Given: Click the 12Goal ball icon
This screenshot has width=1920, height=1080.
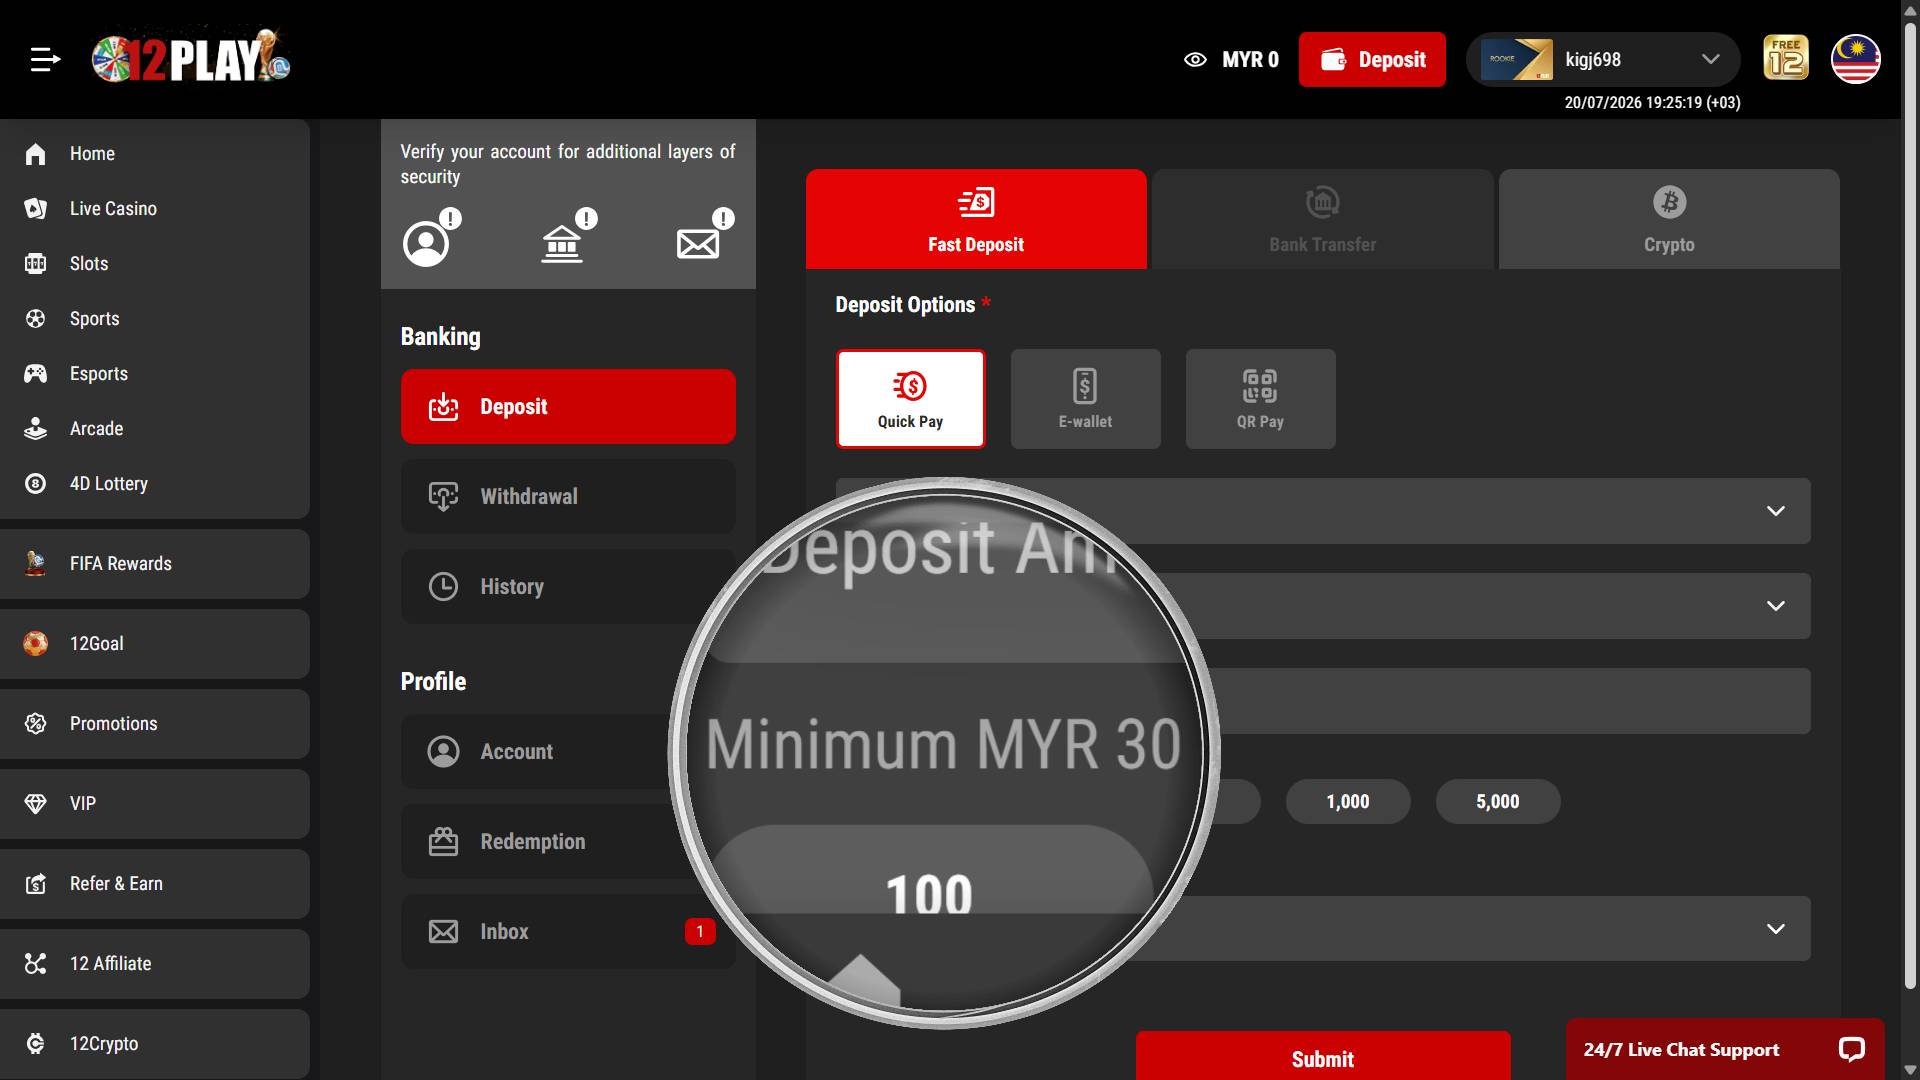Looking at the screenshot, I should pos(36,644).
